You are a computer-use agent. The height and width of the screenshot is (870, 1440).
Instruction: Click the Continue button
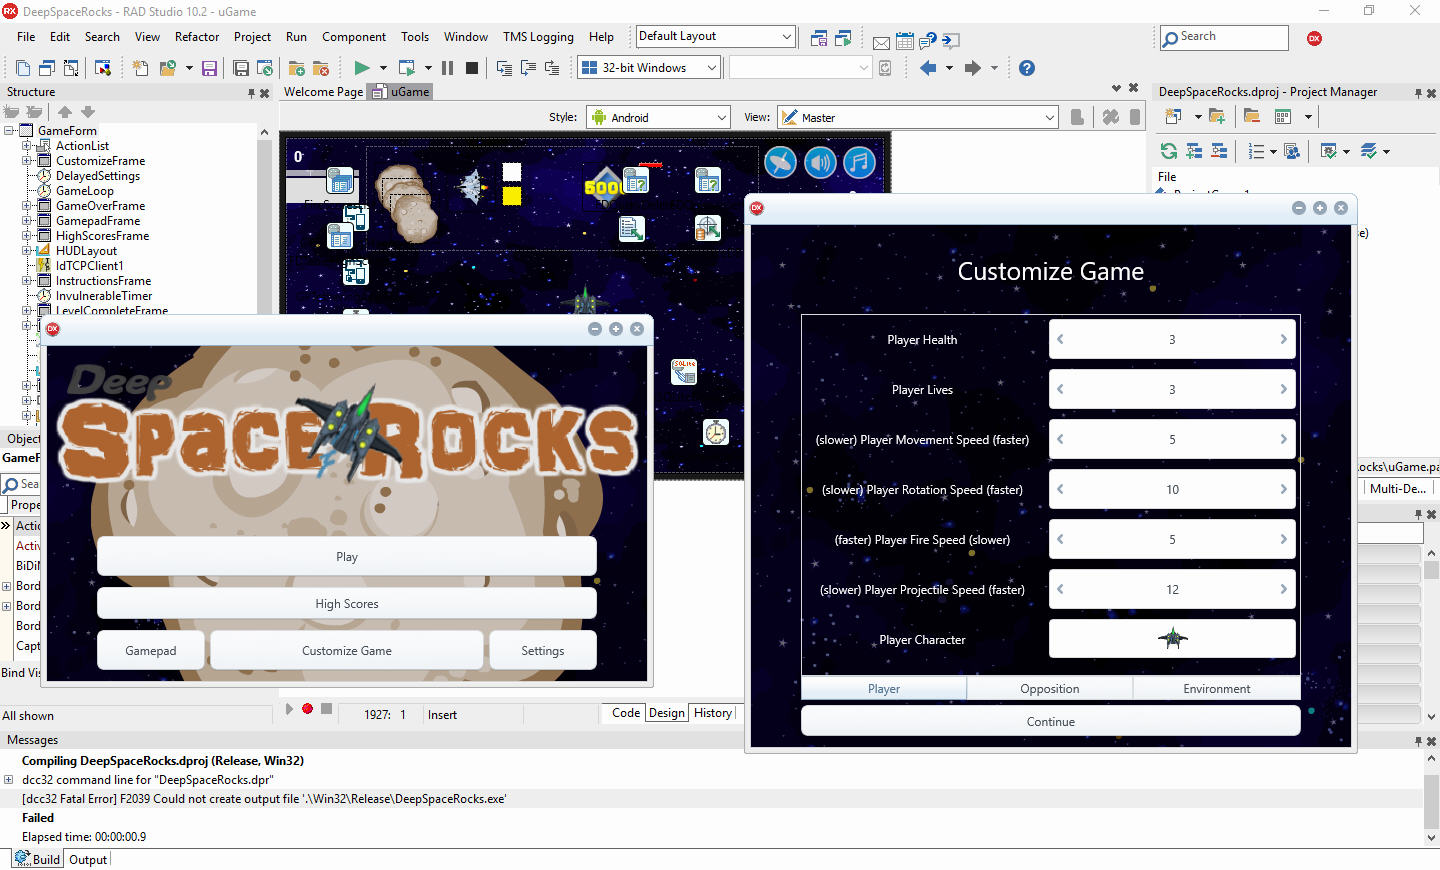(1050, 721)
